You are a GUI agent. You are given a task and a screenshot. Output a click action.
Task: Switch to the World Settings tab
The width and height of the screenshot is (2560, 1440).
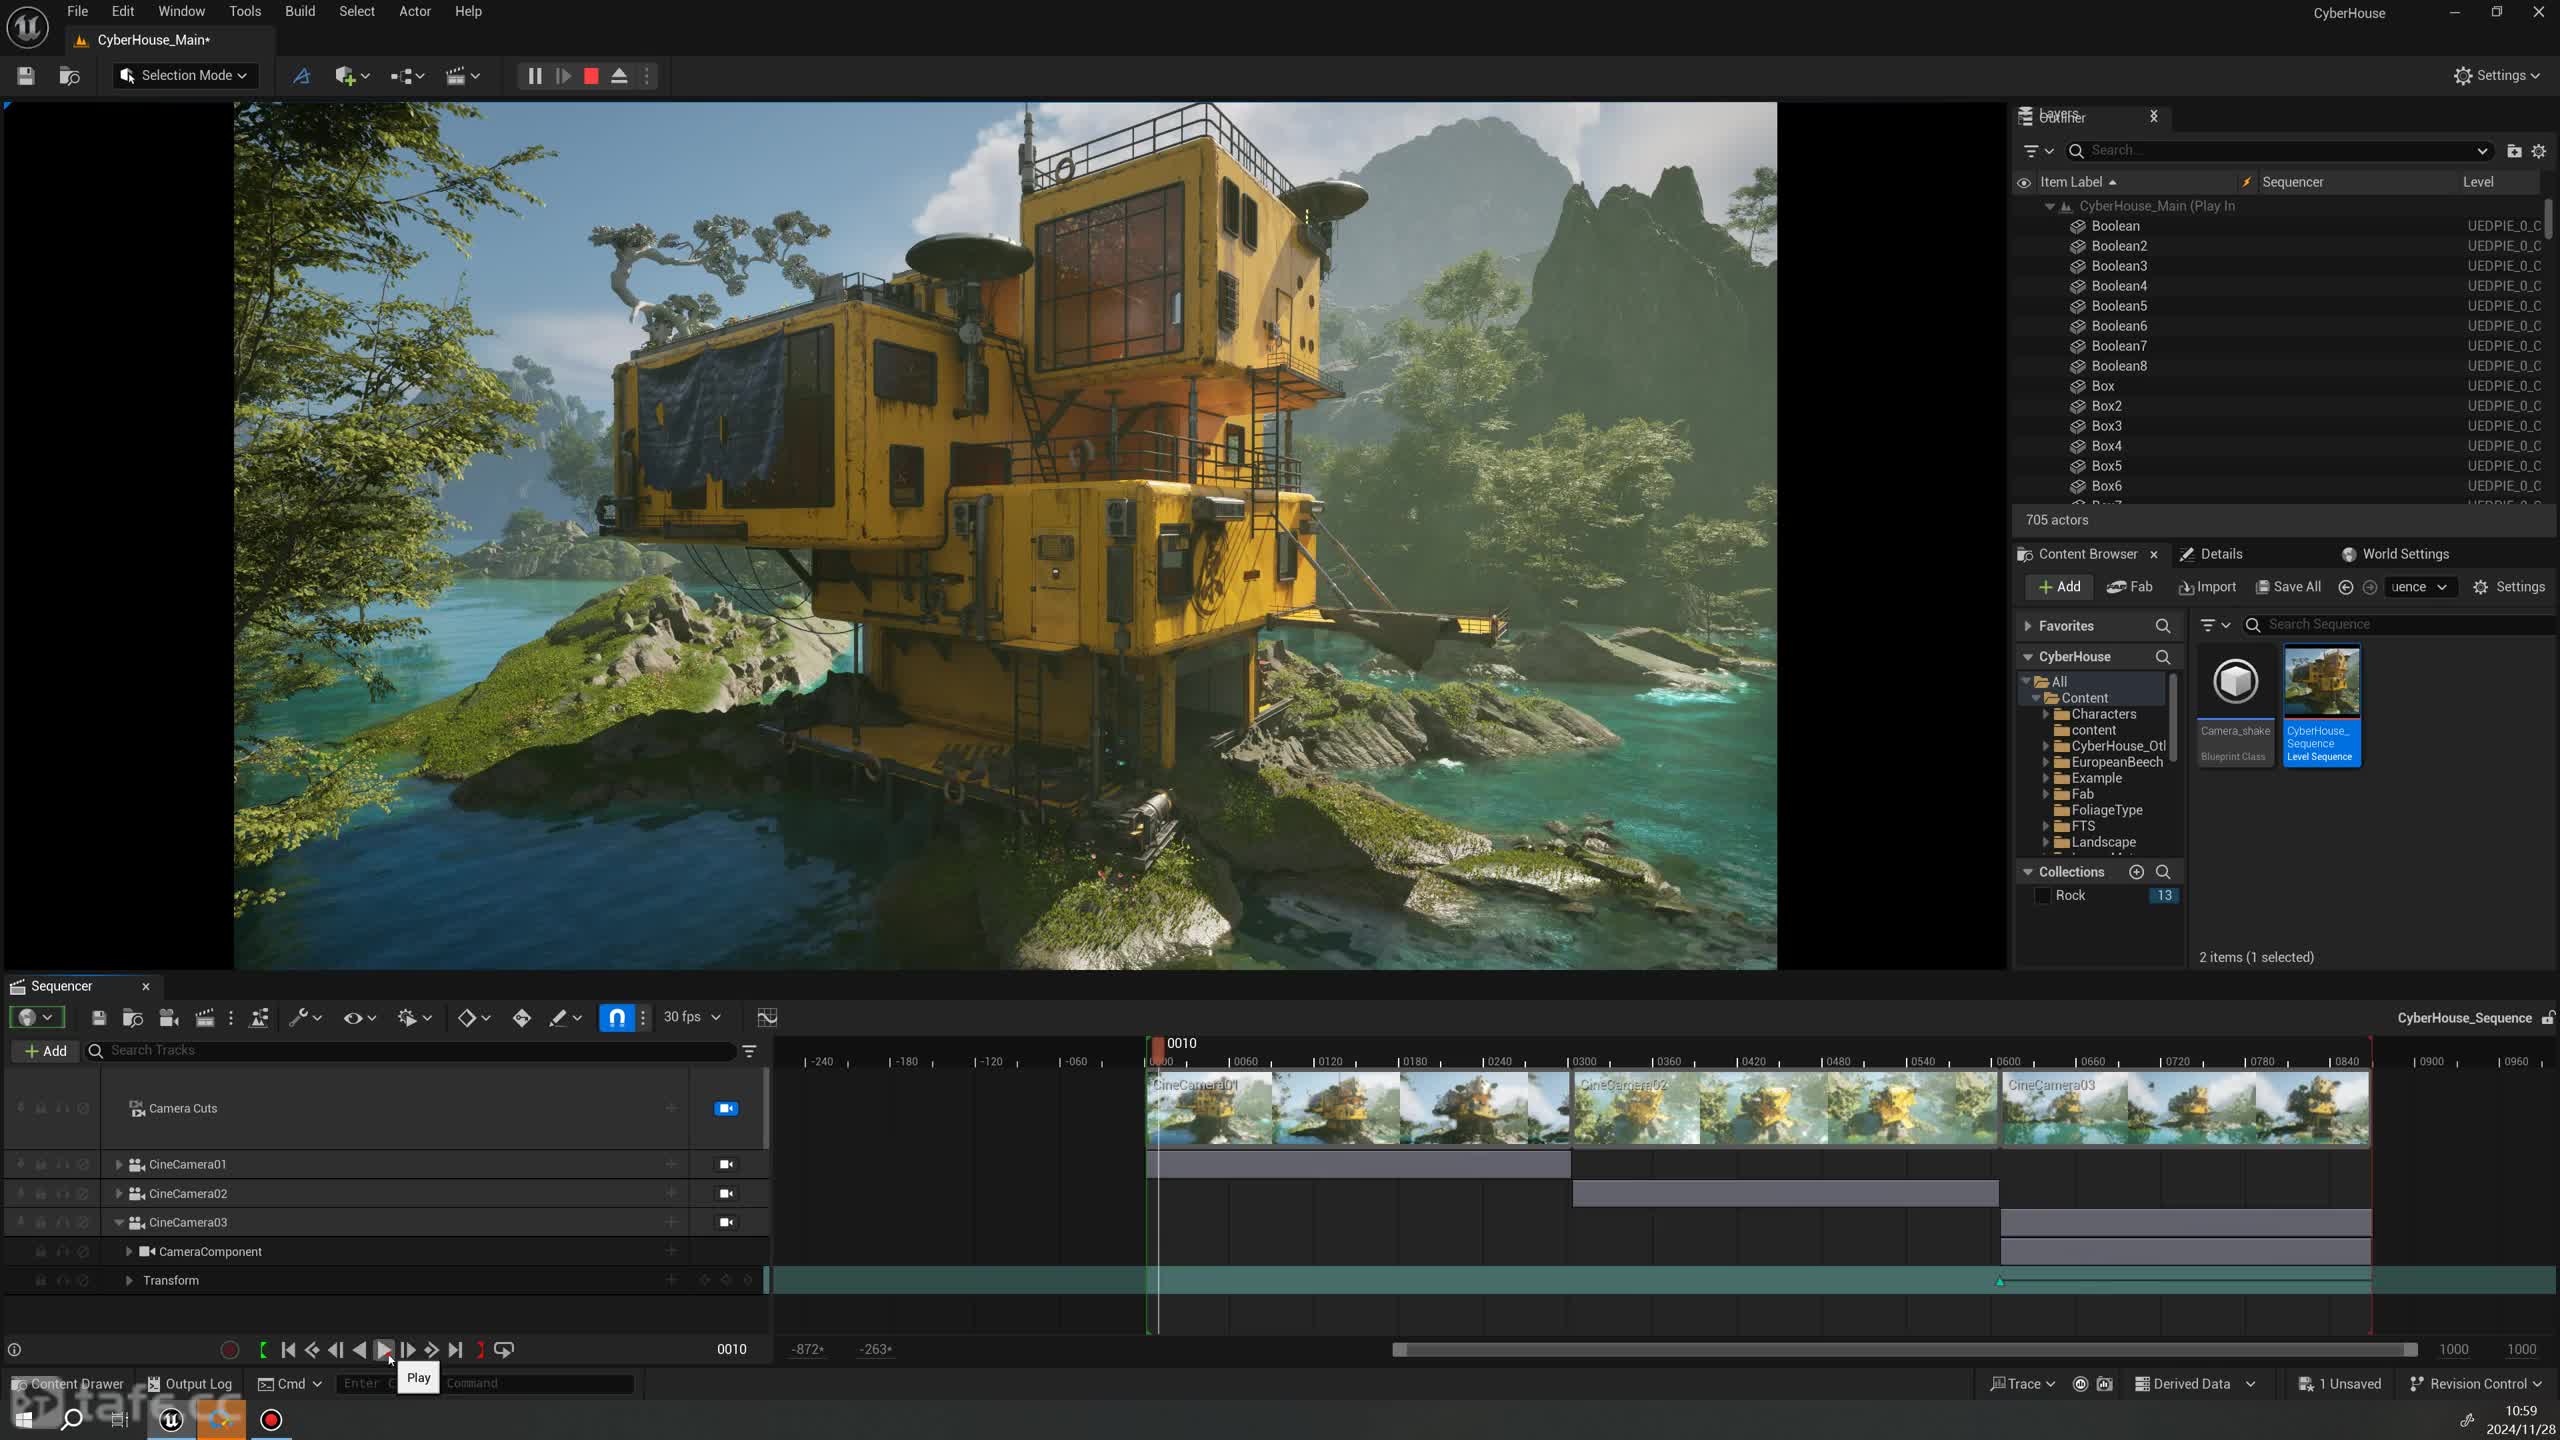[x=2396, y=554]
